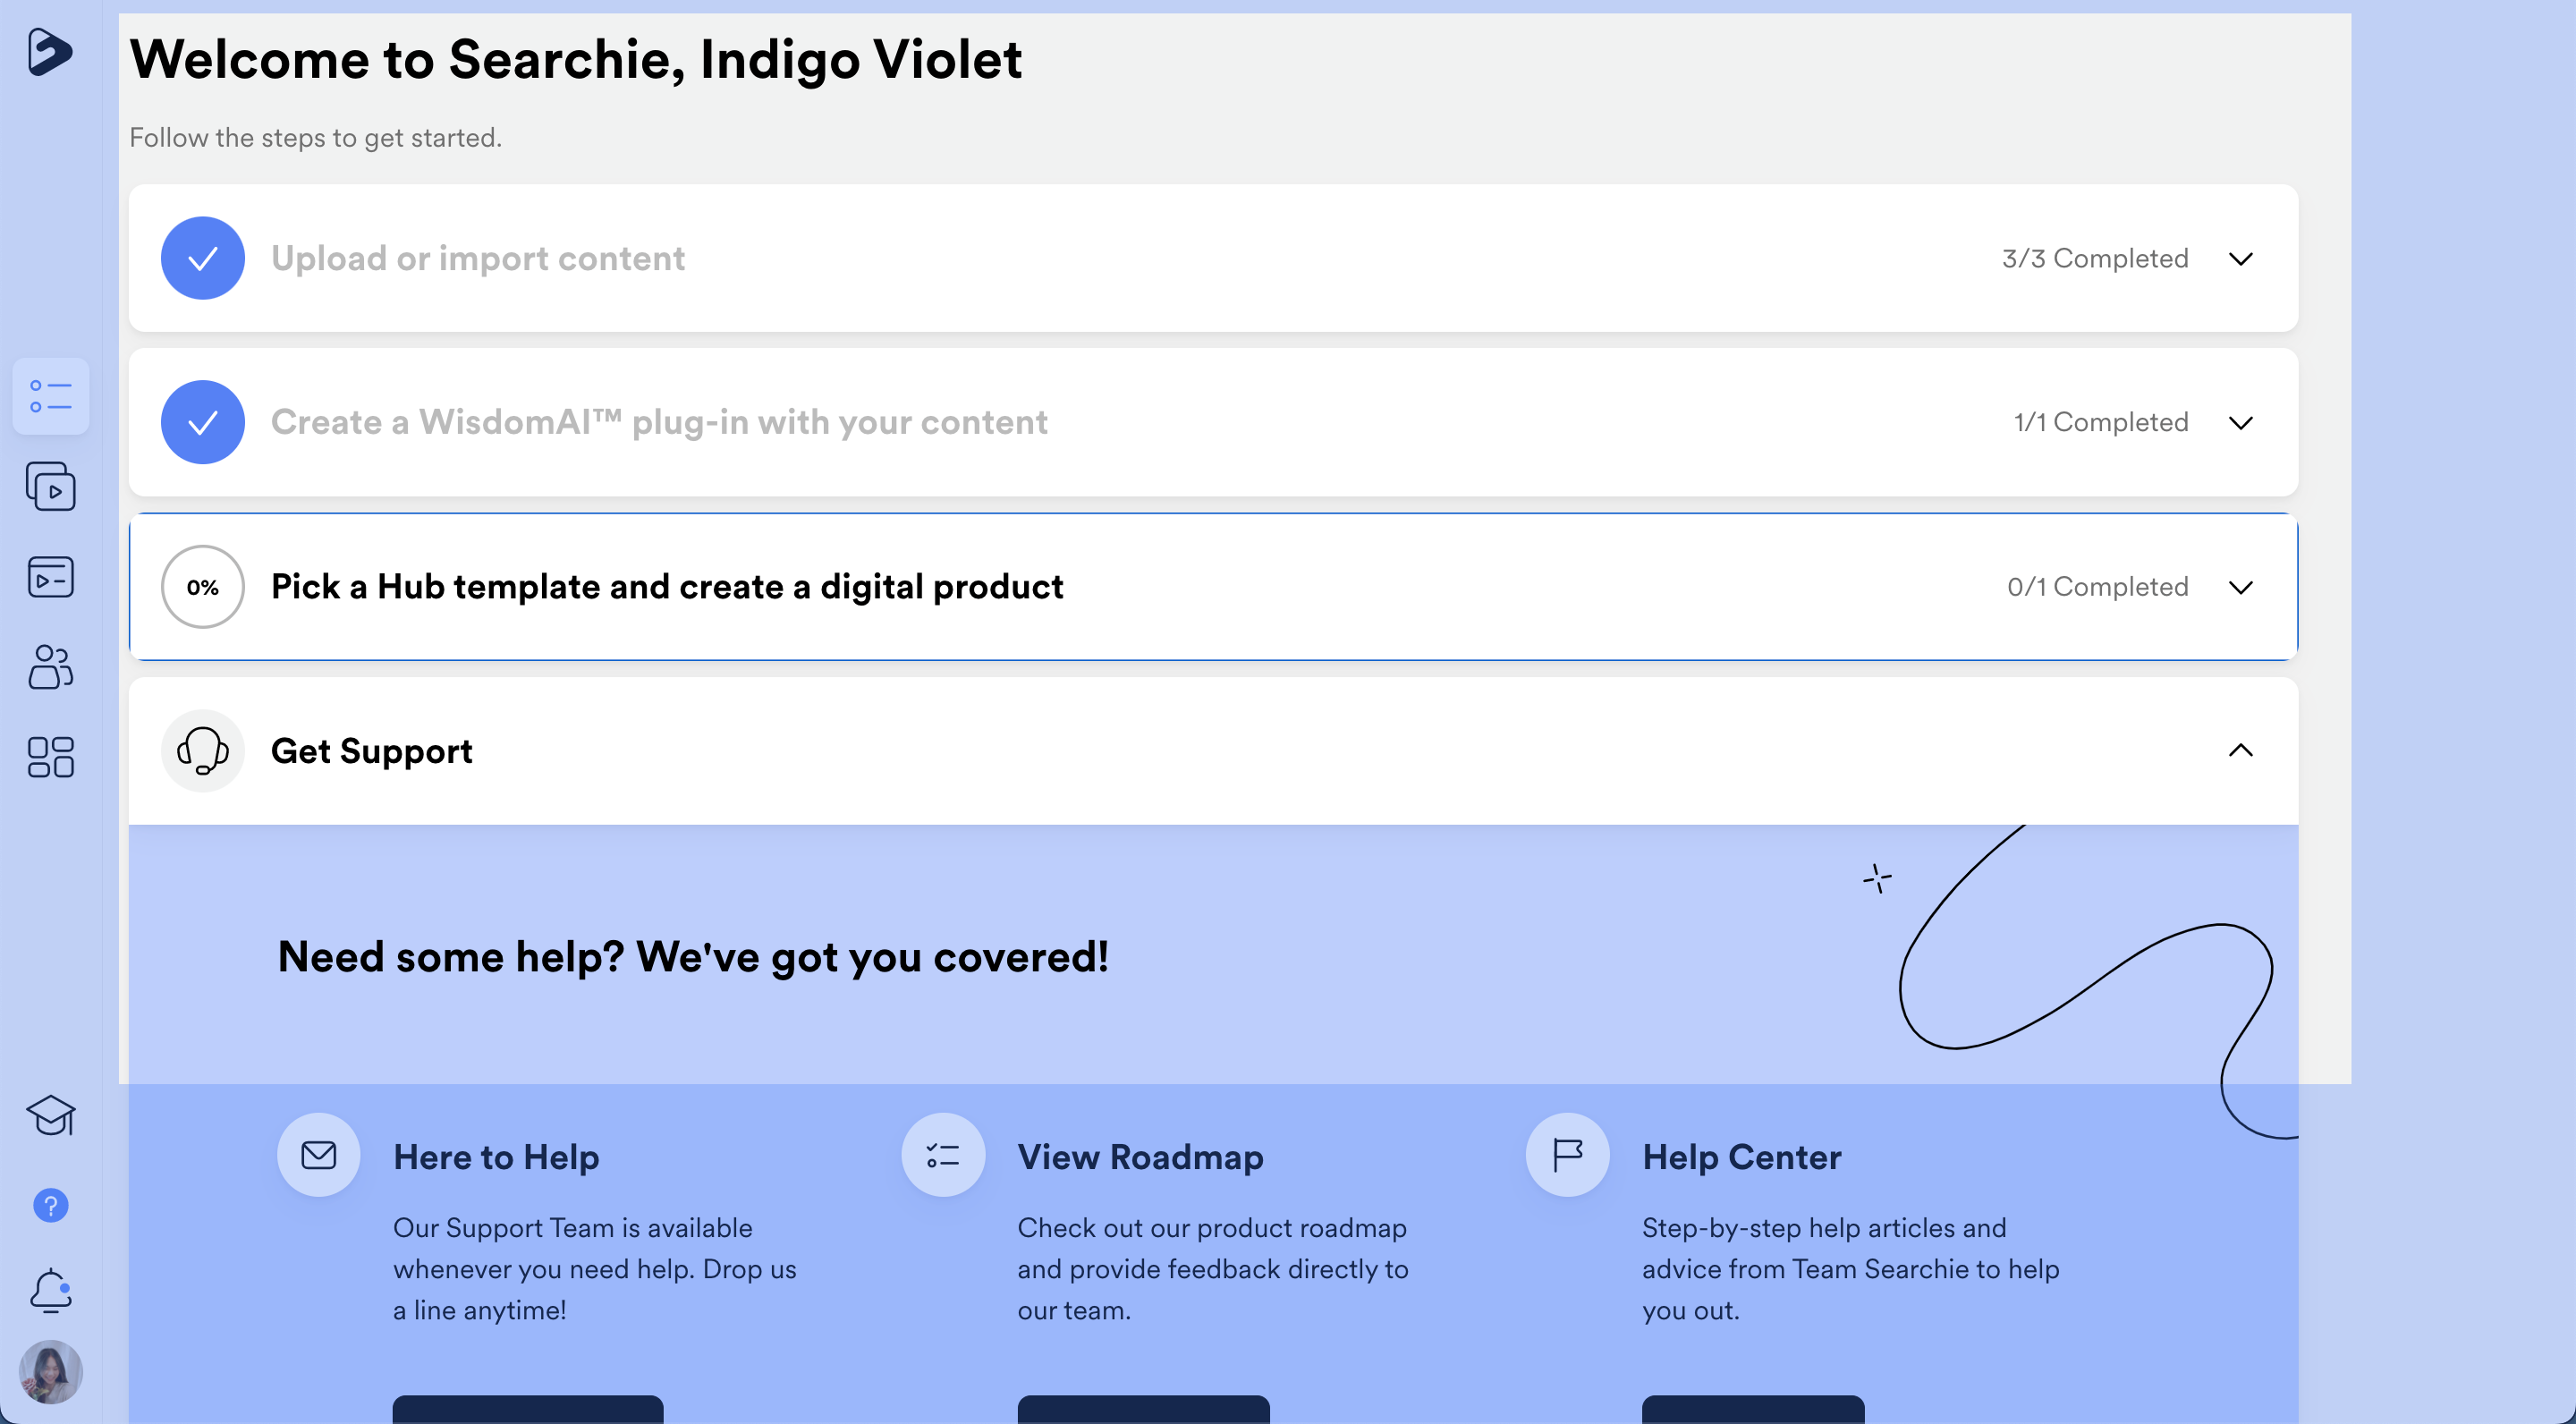Open the media library sidebar icon
The height and width of the screenshot is (1424, 2576).
(x=51, y=487)
